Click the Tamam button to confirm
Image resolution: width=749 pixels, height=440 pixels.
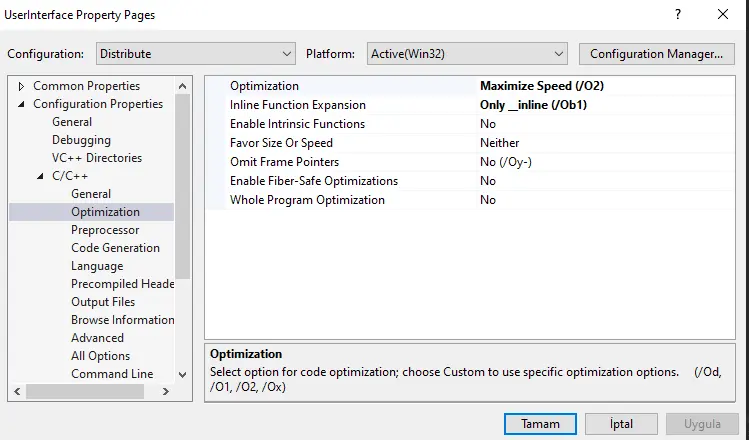(540, 424)
